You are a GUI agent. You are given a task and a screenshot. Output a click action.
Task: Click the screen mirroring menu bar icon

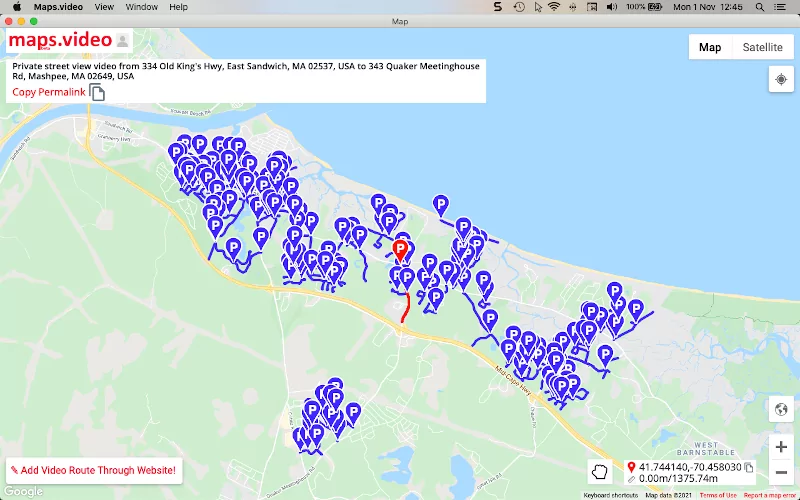pos(592,7)
